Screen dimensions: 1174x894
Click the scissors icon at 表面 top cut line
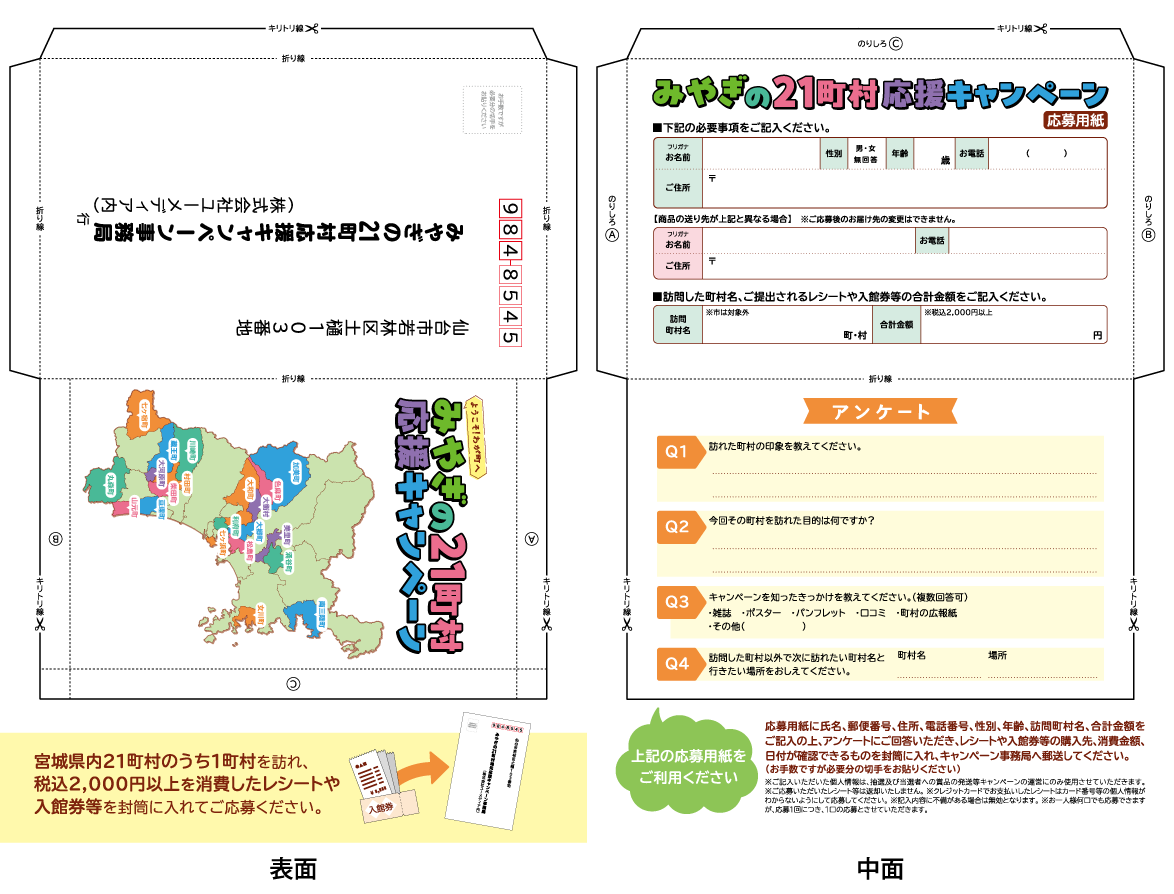pyautogui.click(x=312, y=28)
